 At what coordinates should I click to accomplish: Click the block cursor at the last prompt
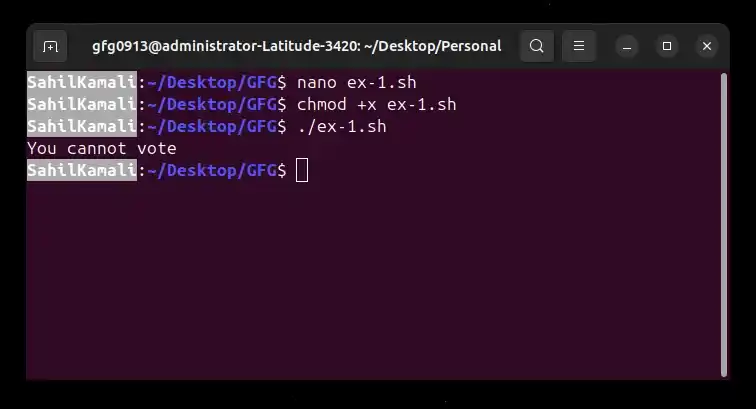[302, 170]
